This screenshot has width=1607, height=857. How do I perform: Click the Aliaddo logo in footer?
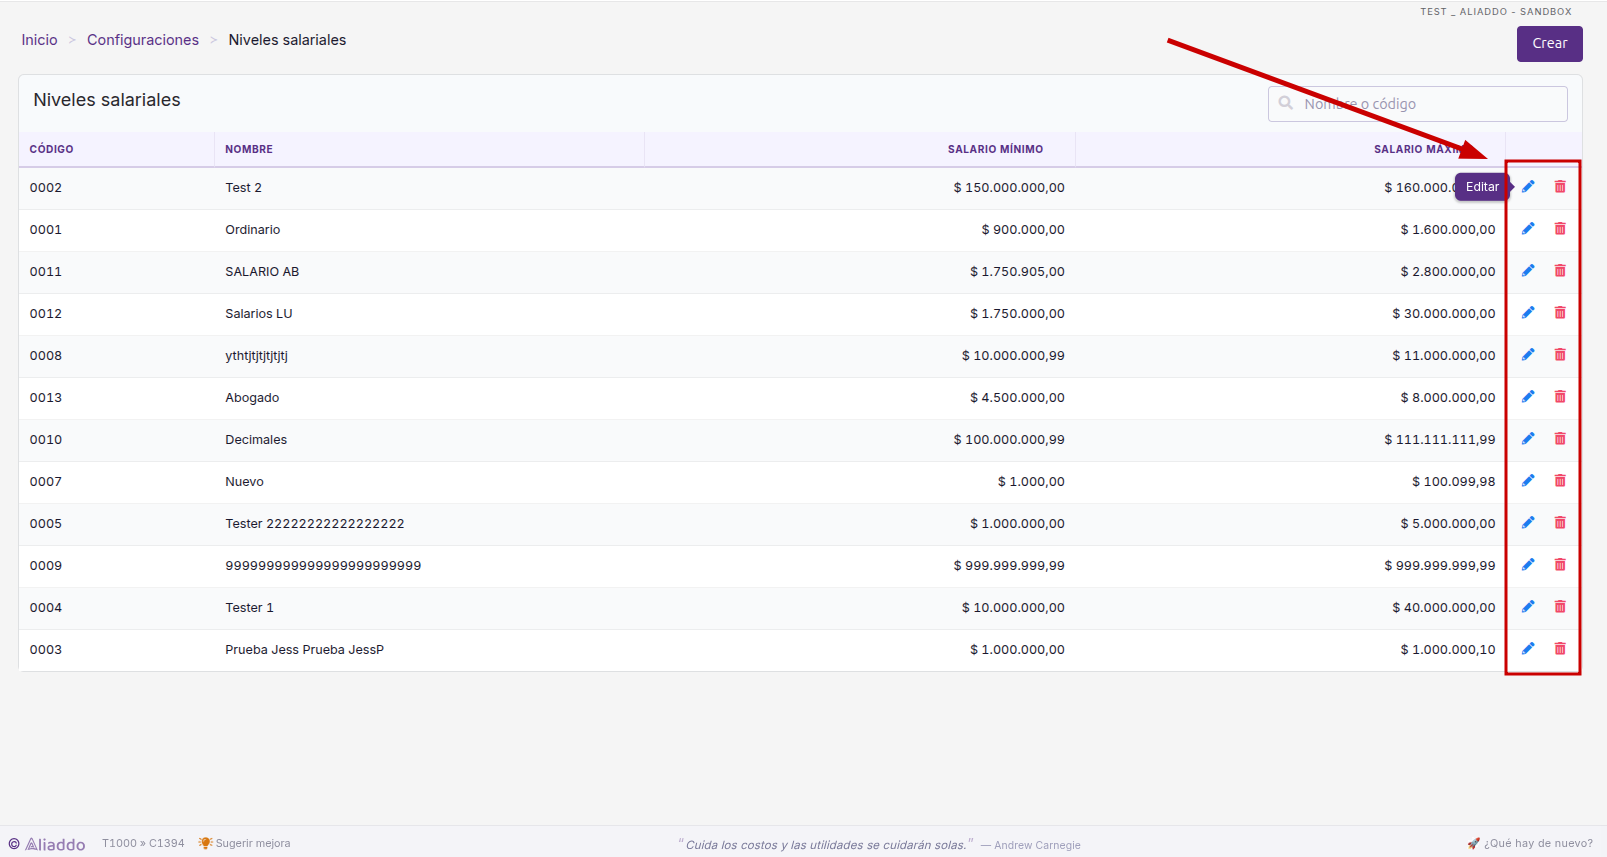[x=47, y=844]
